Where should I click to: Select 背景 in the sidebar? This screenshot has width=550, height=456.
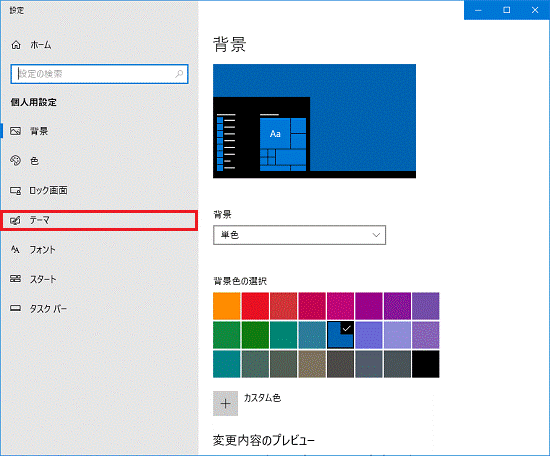(x=100, y=131)
